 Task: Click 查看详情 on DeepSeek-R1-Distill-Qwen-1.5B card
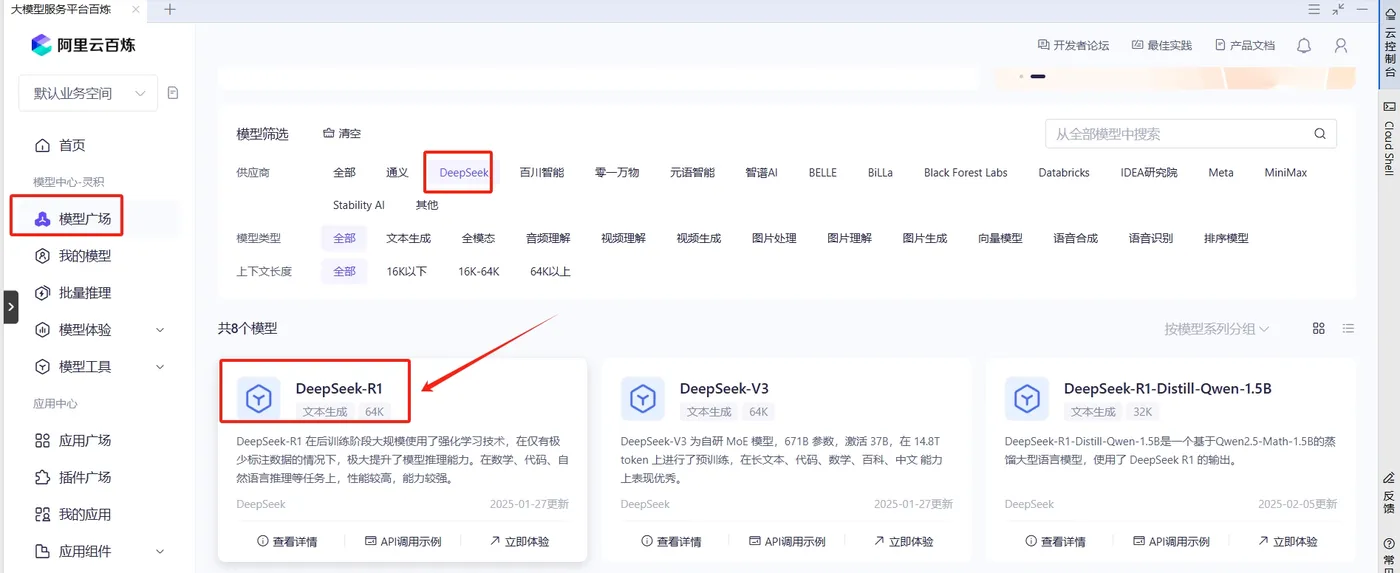tap(1055, 541)
